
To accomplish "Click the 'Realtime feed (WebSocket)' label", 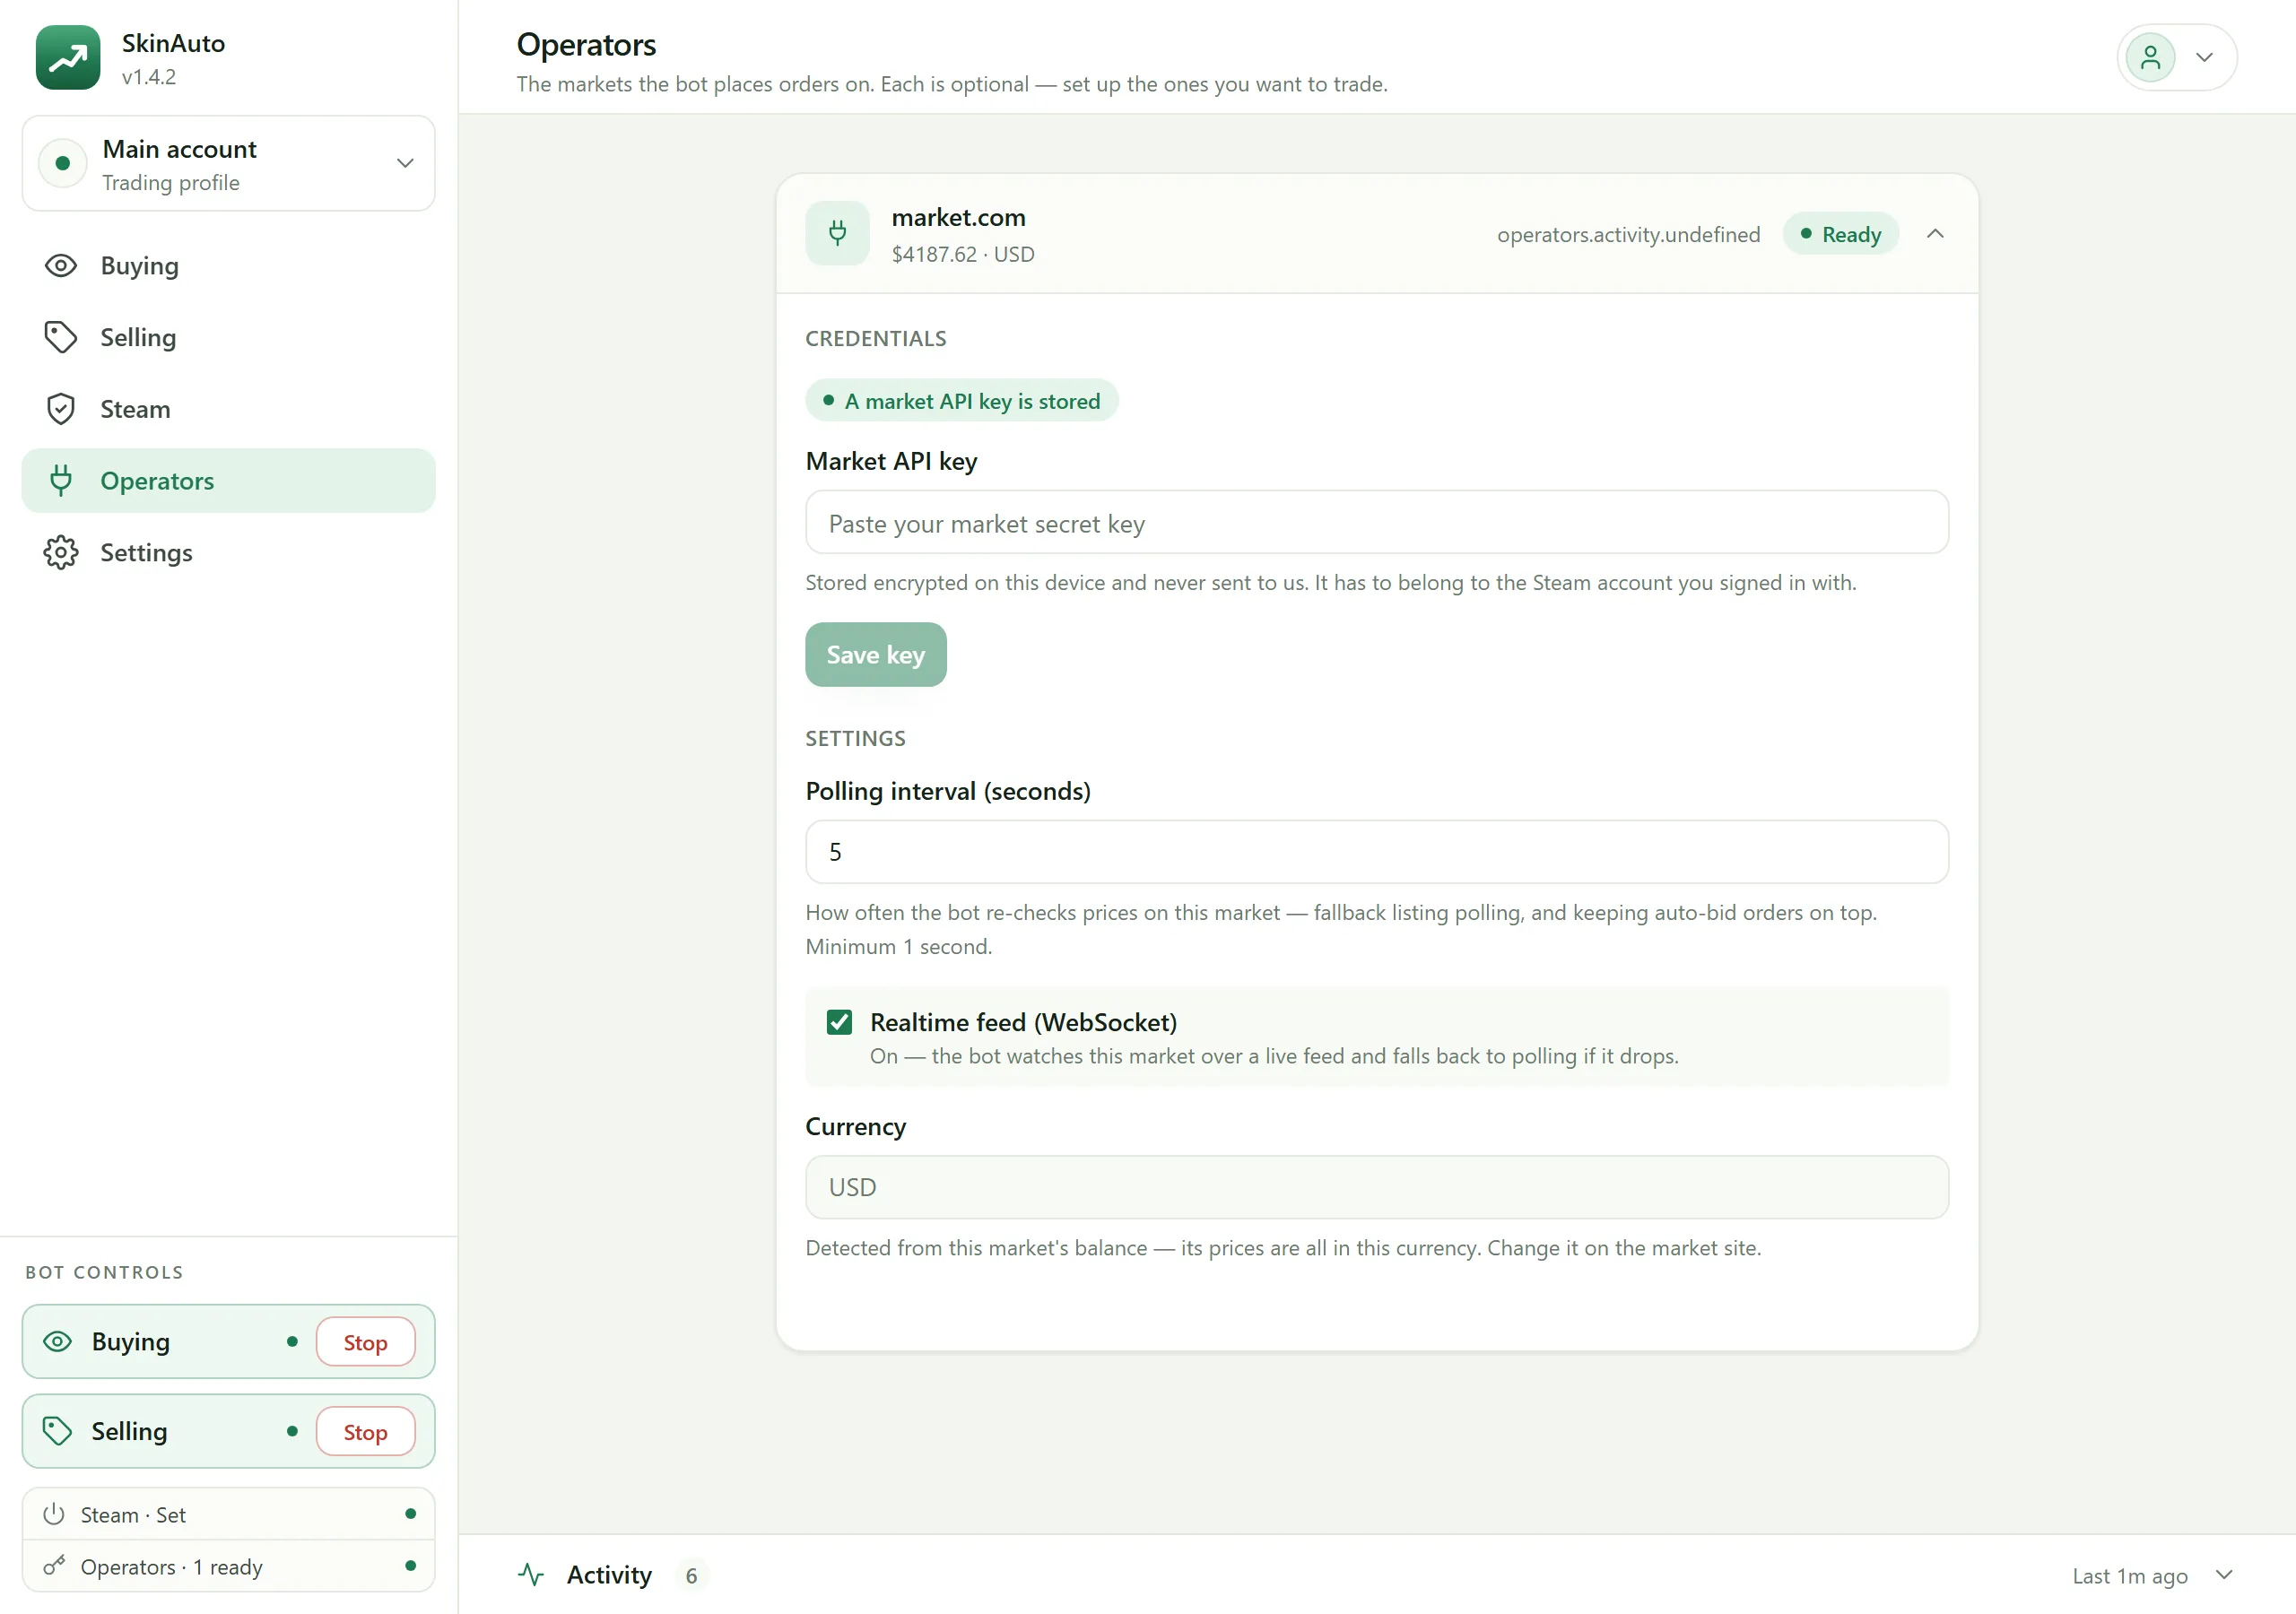I will pos(1023,1022).
